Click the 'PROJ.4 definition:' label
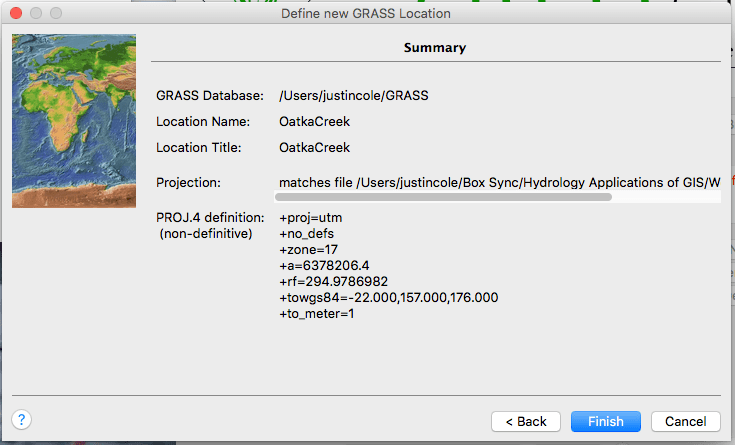 point(209,217)
